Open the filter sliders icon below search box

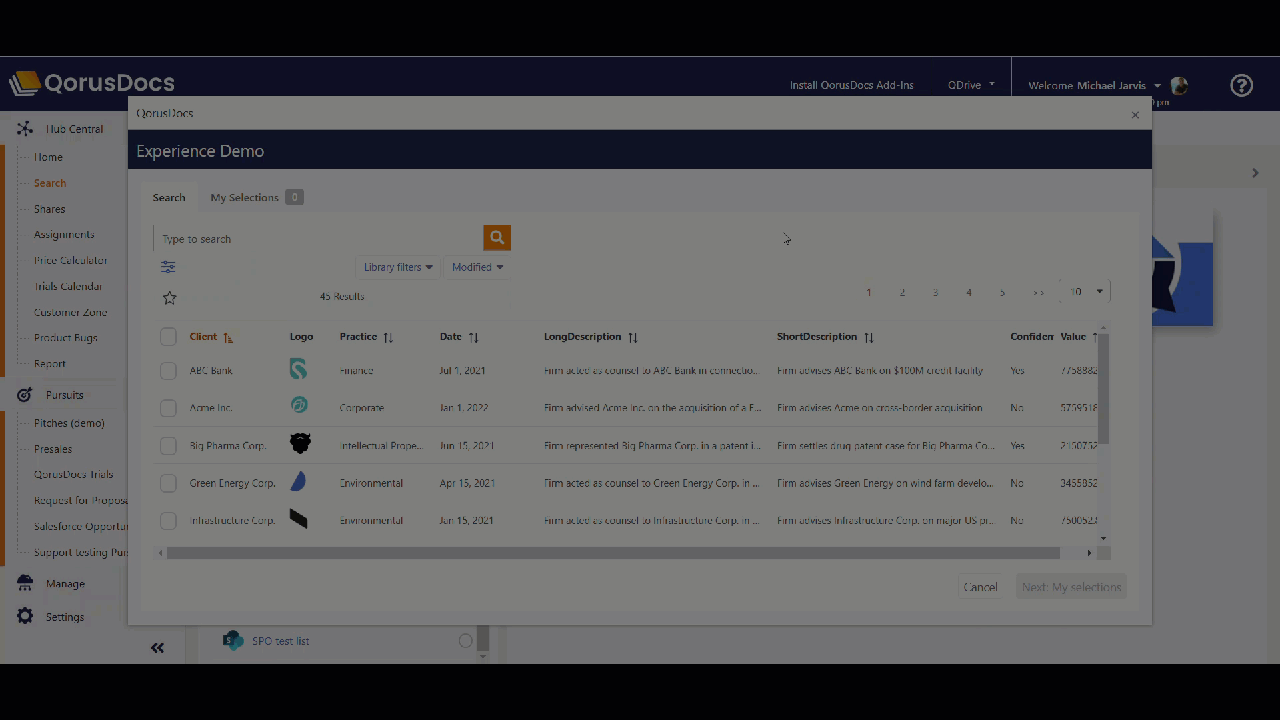click(168, 267)
